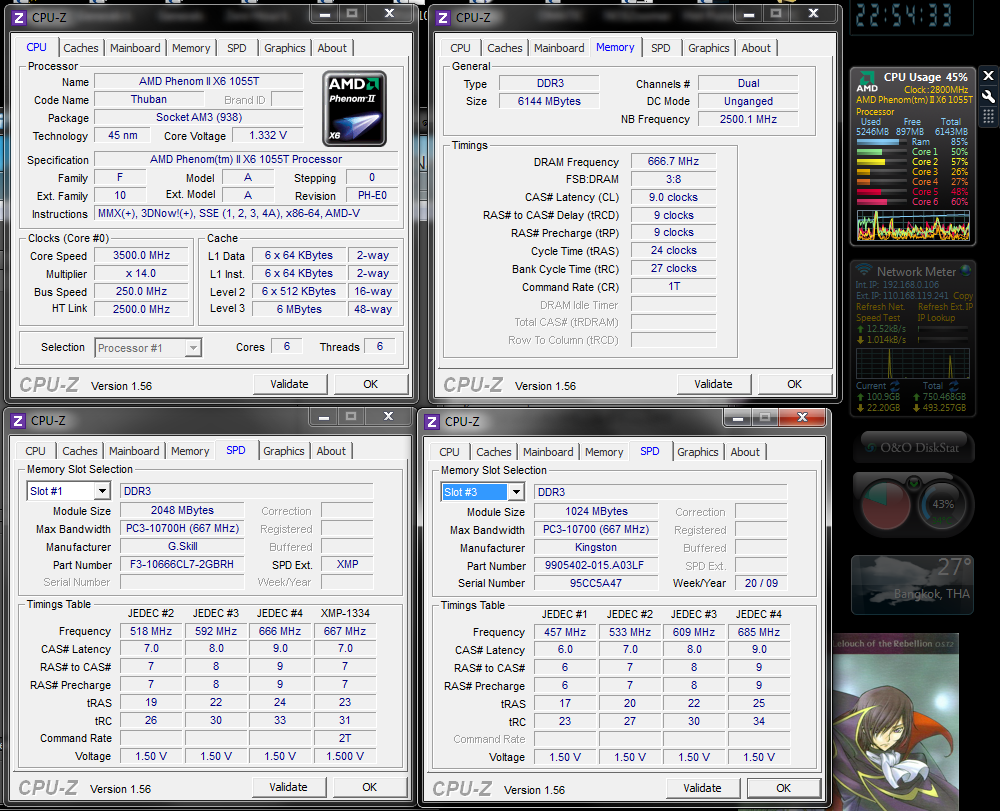The height and width of the screenshot is (811, 1000).
Task: Click the part number 'F3-10666CL7-2GBRH'
Action: [182, 564]
